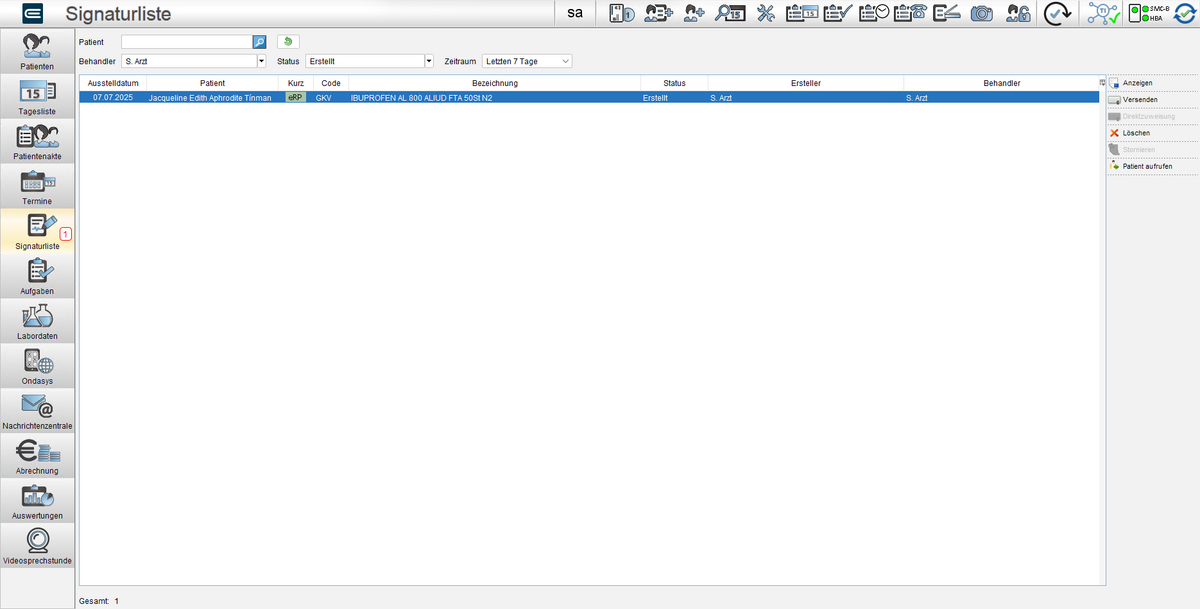Click the 'sa' user field in toolbar
Viewport: 1200px width, 609px height.
[575, 13]
